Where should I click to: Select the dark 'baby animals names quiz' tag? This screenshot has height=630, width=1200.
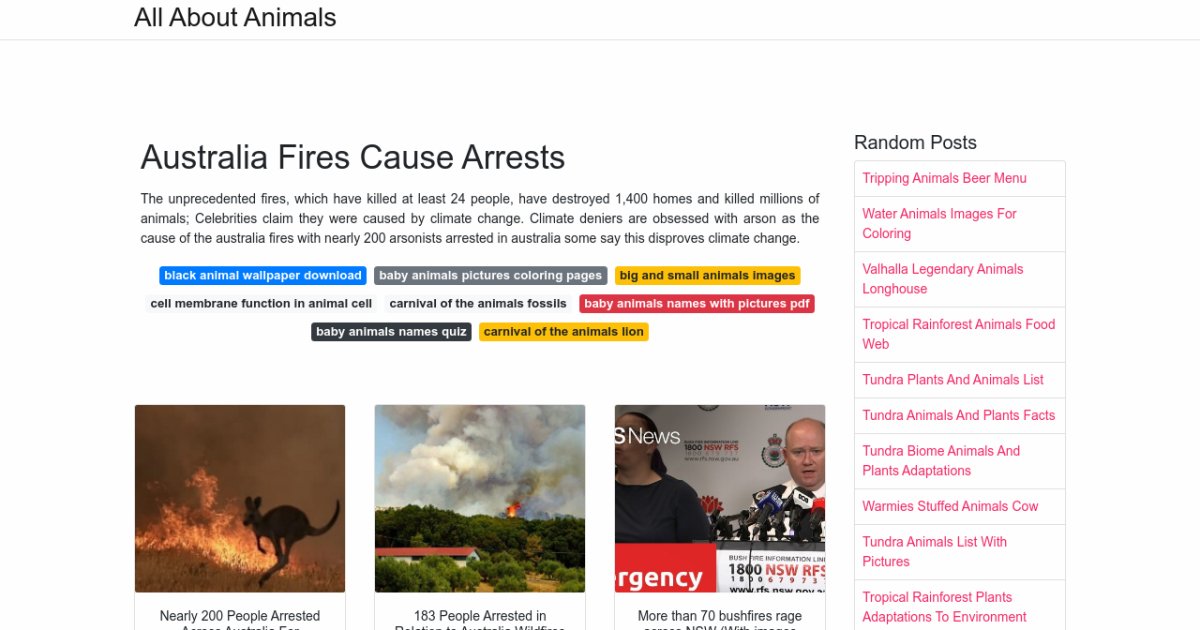tap(391, 332)
